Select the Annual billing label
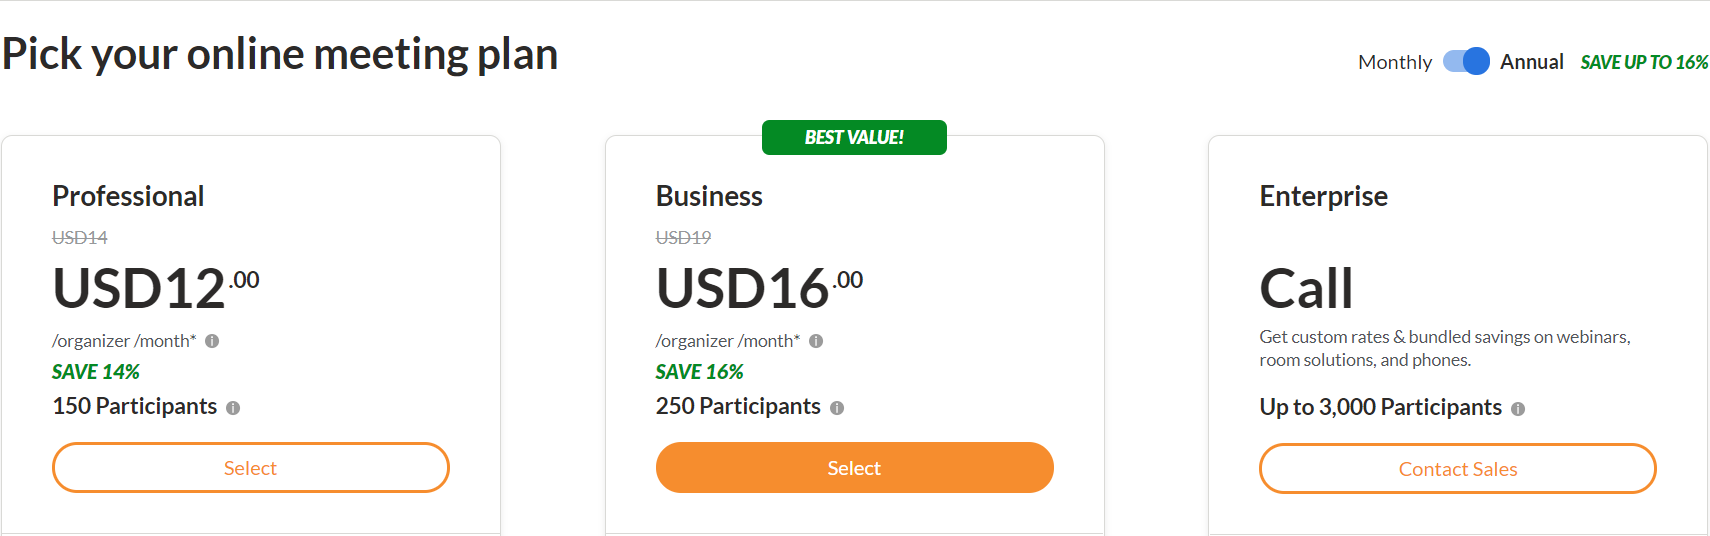Image resolution: width=1710 pixels, height=536 pixels. pyautogui.click(x=1531, y=62)
